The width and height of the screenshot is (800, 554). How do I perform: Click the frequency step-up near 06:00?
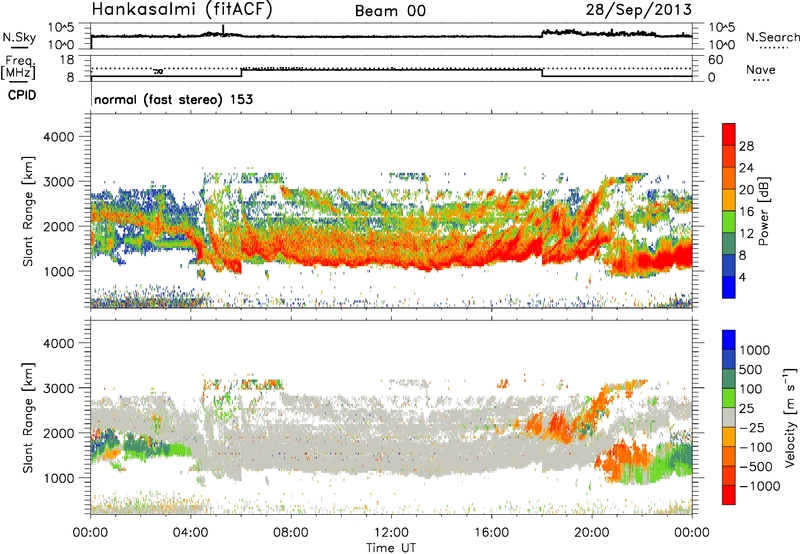pos(241,72)
